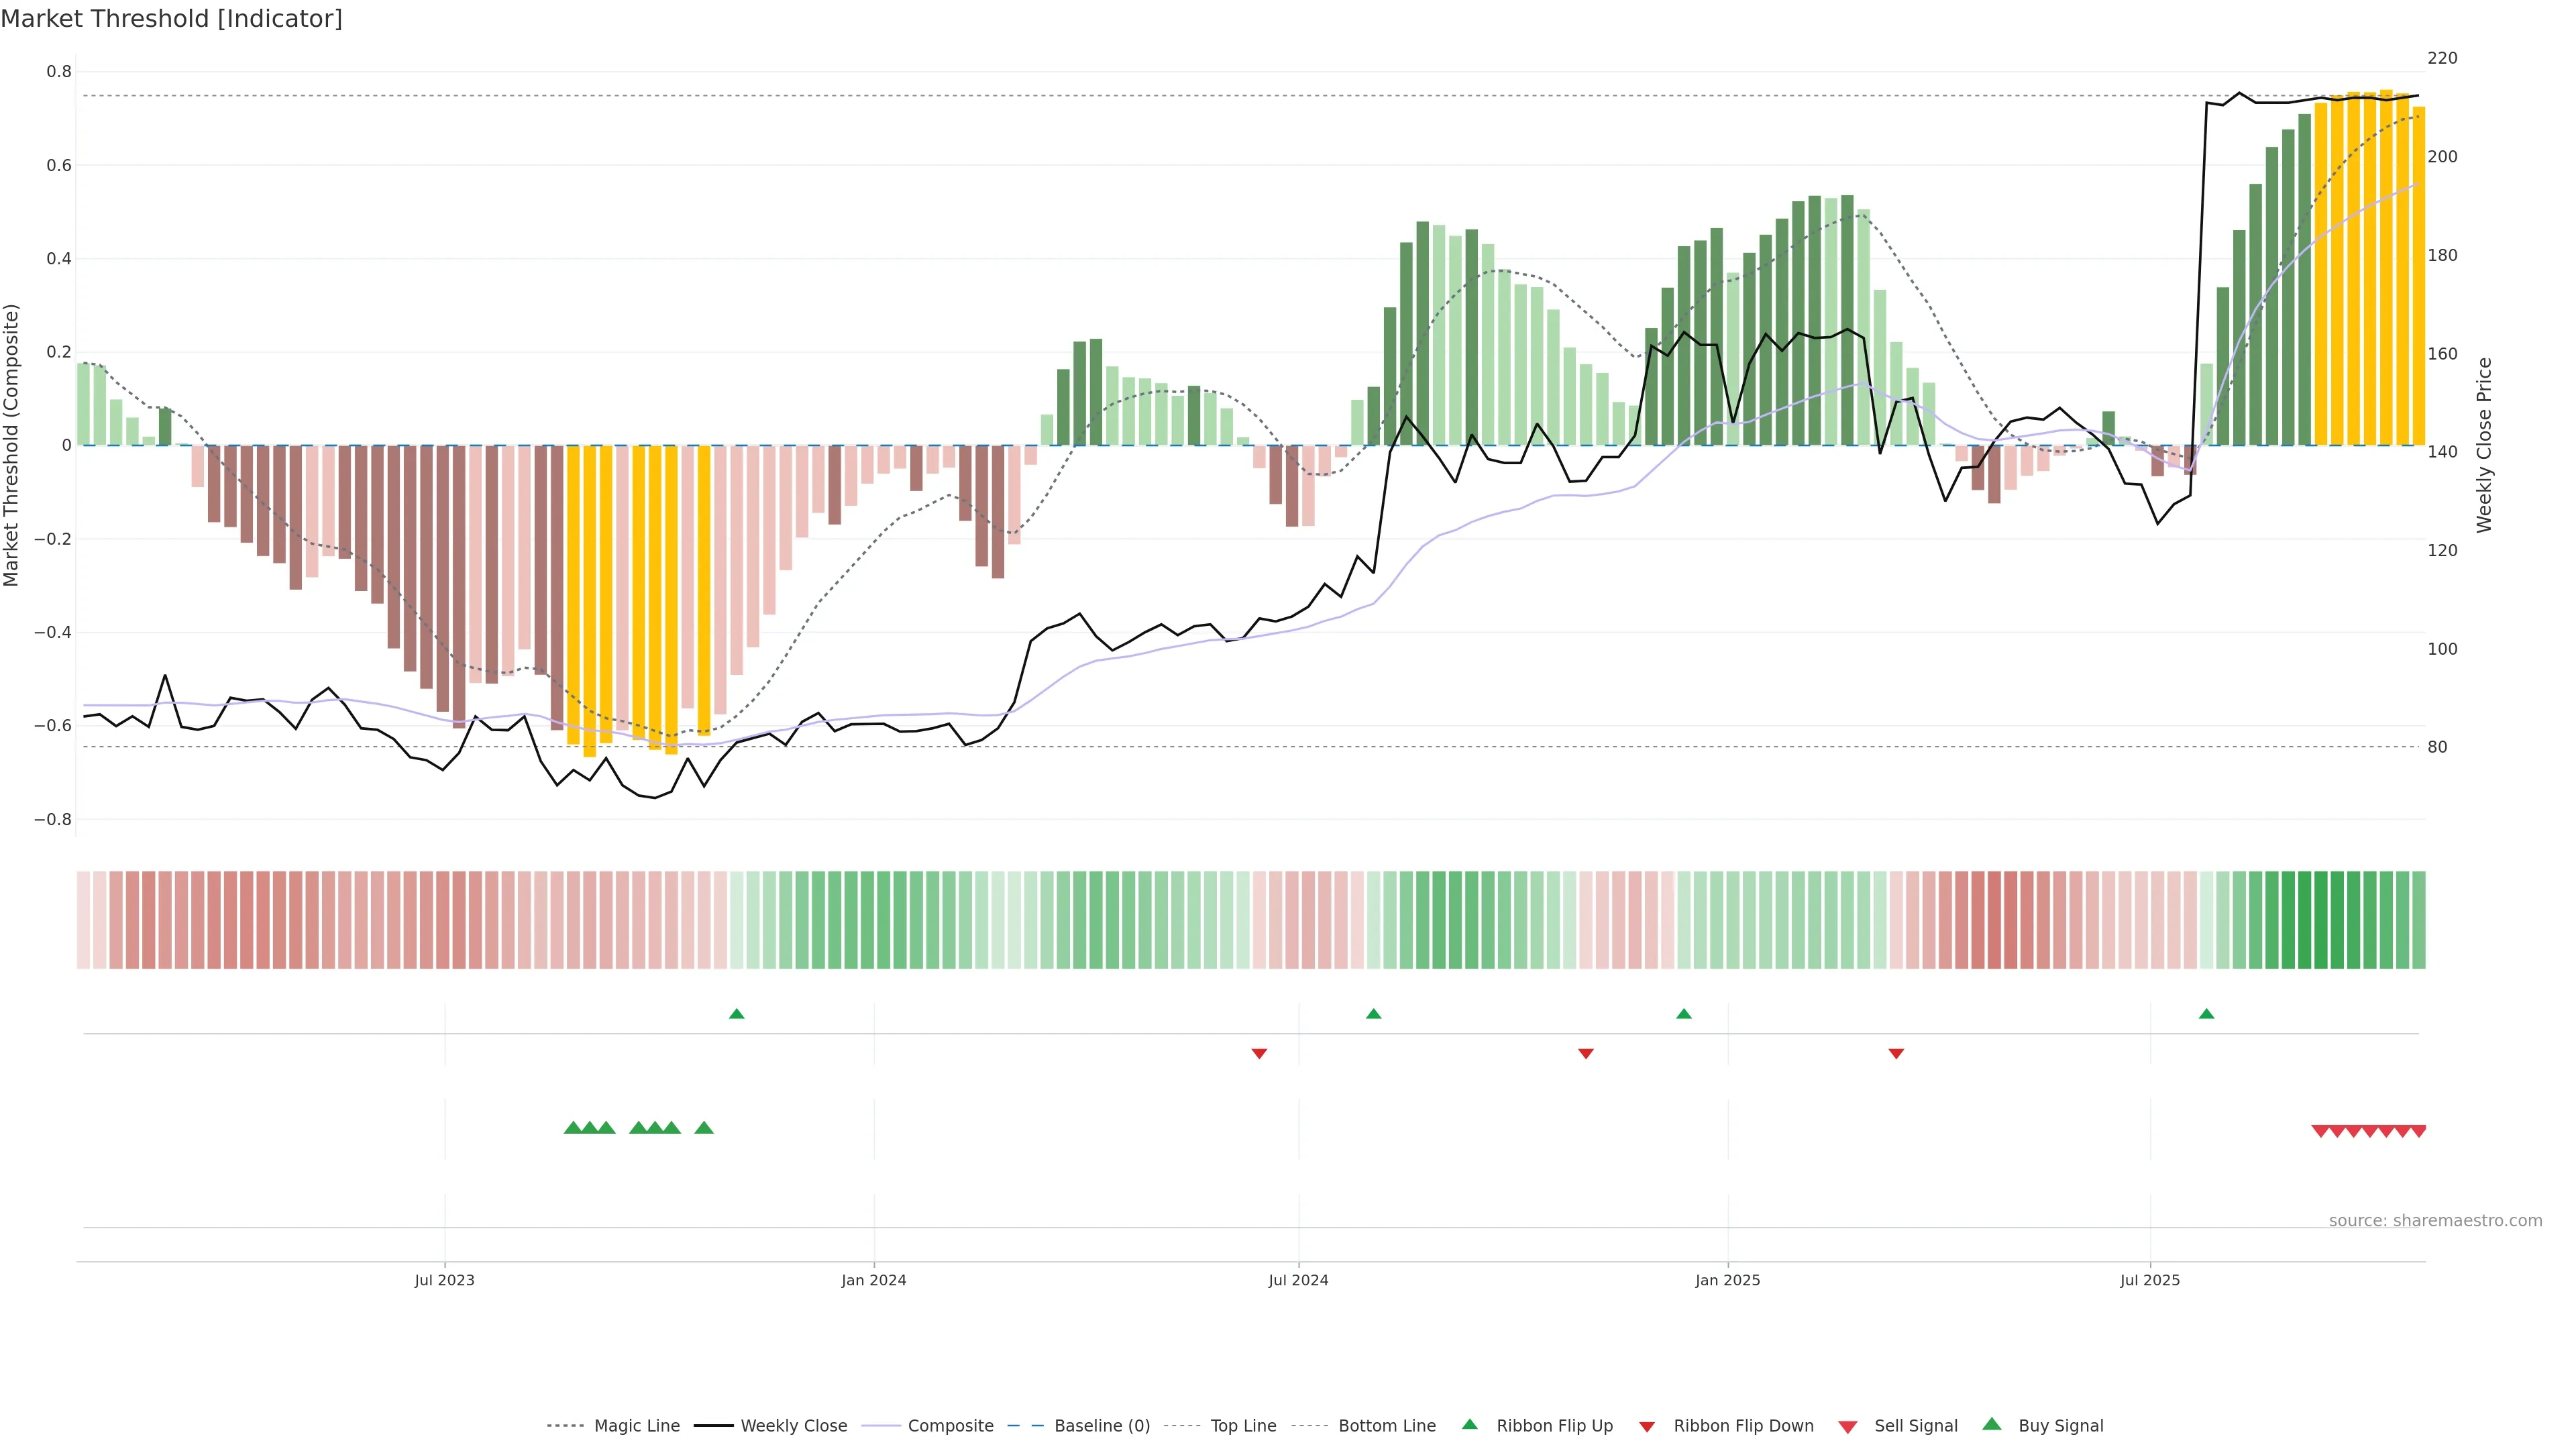Click the Sell Signal legend triangle icon
Screen dimensions: 2576x1449
point(1847,1426)
